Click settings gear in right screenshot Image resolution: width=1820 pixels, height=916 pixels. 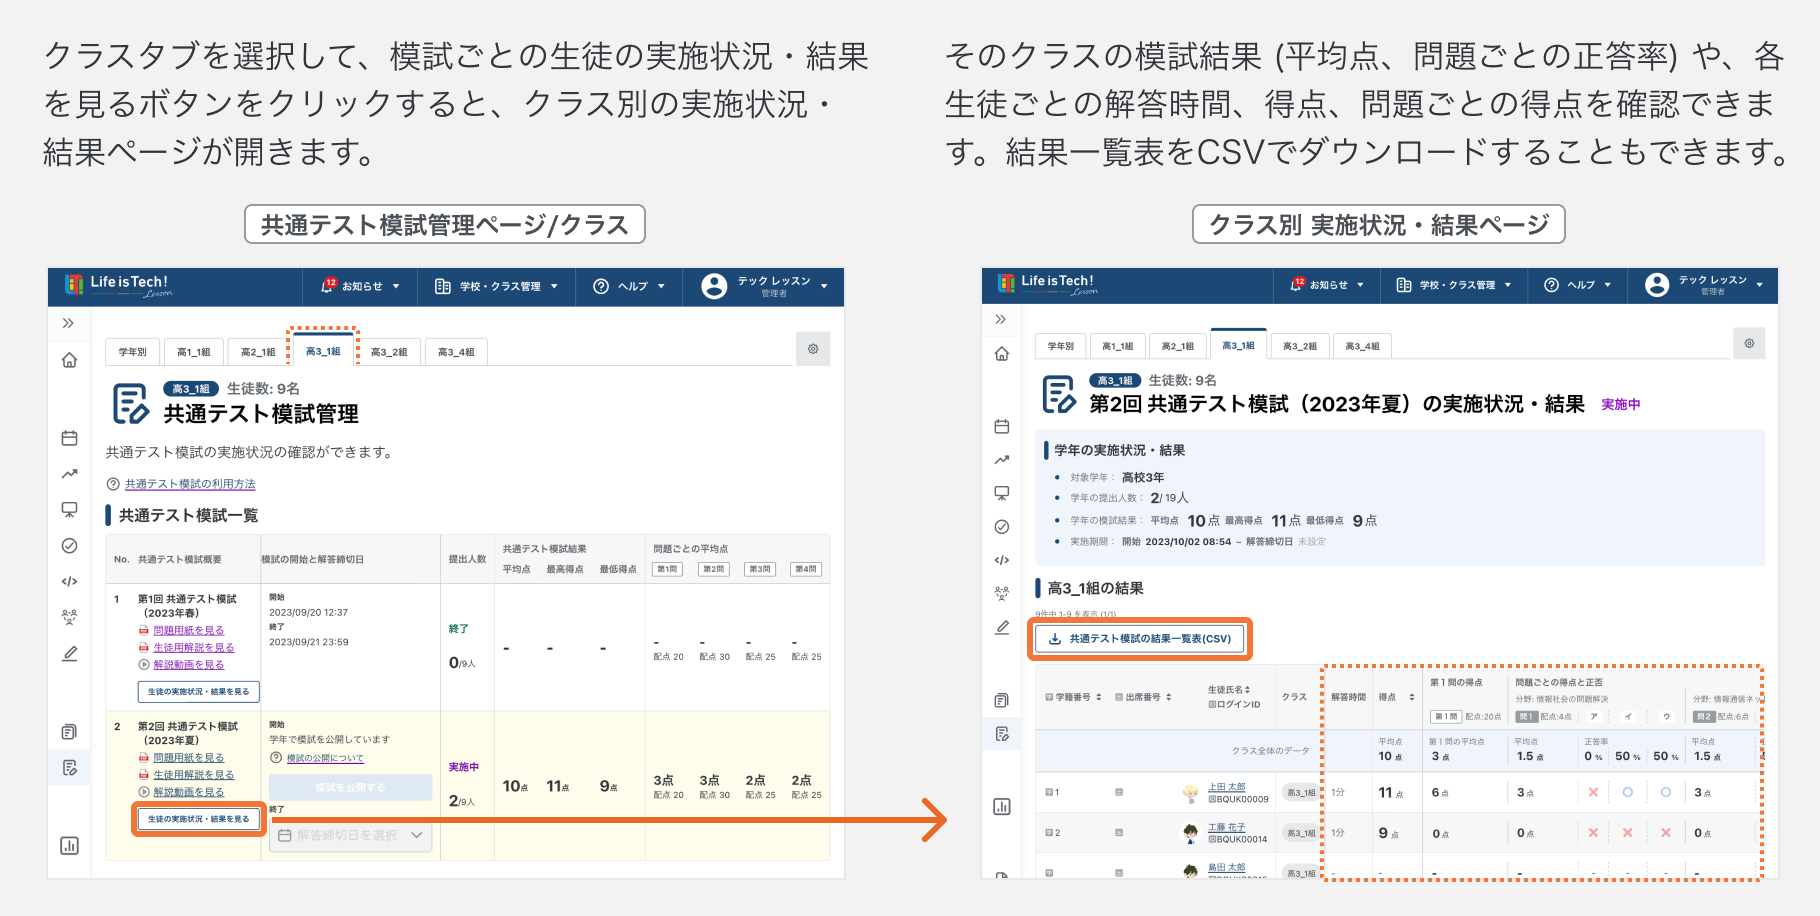(x=1749, y=343)
